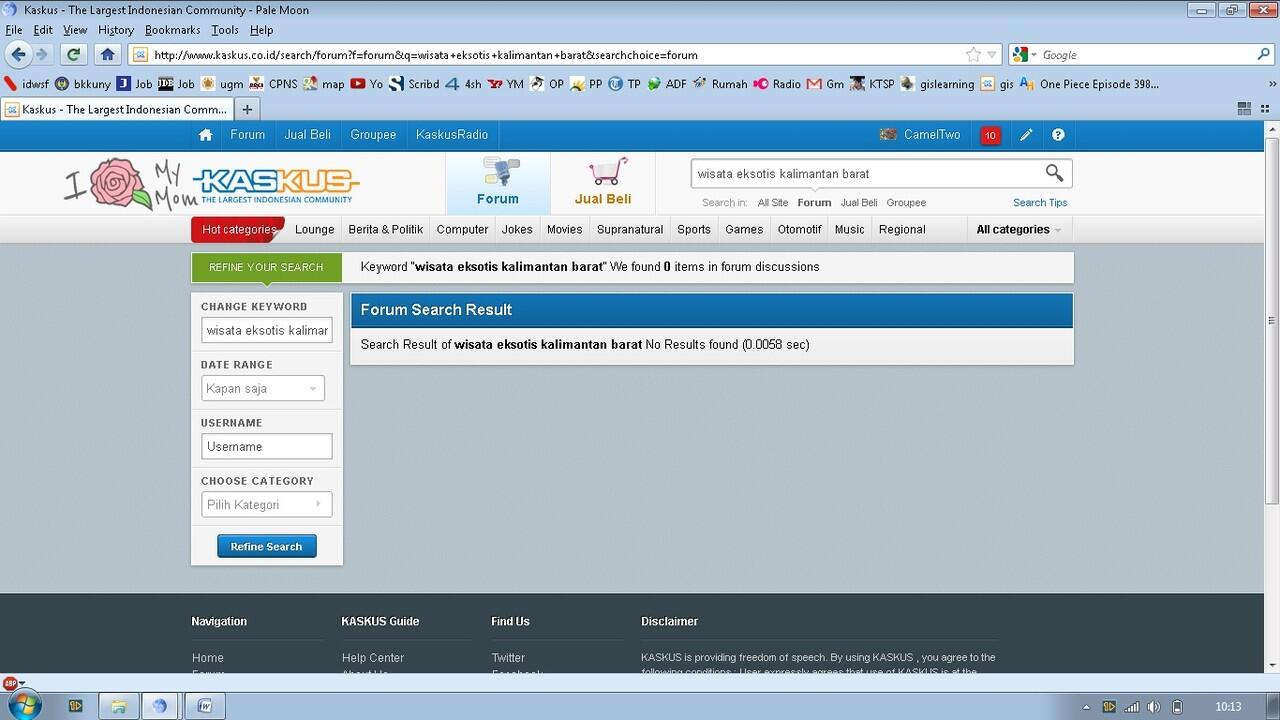1280x720 pixels.
Task: Select the Forum section icon
Action: tap(498, 183)
